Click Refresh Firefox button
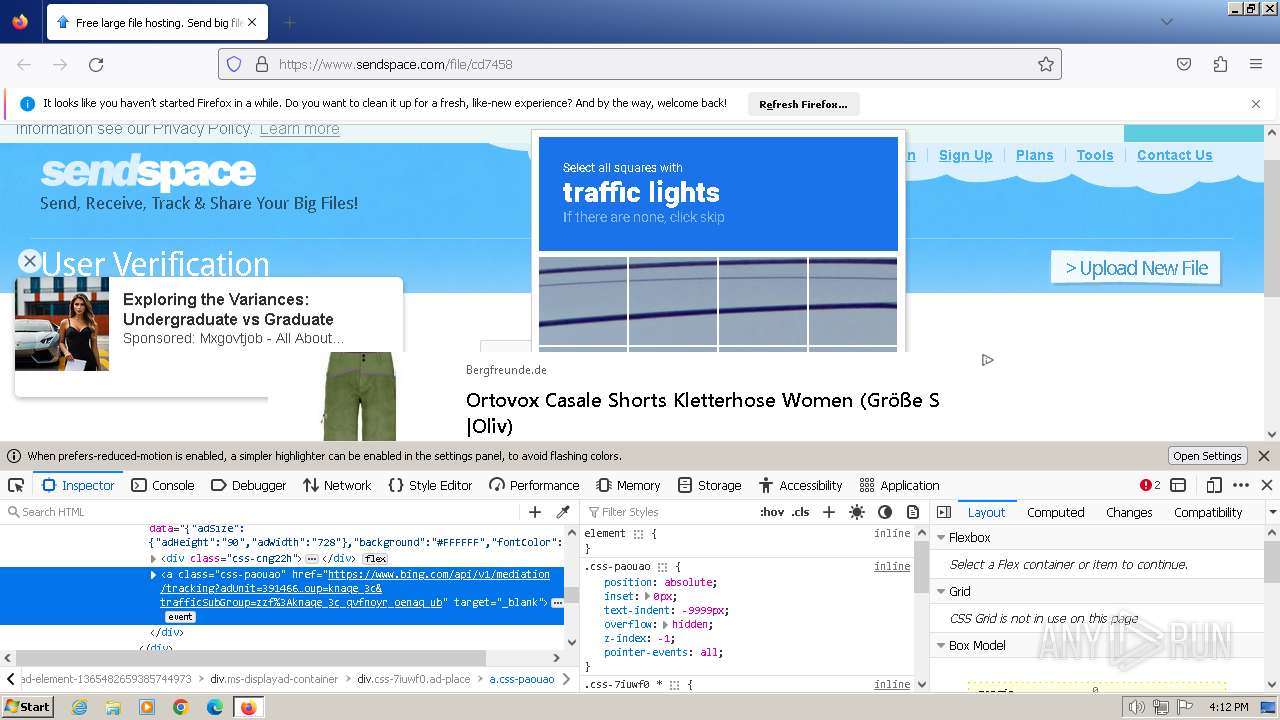The height and width of the screenshot is (720, 1280). click(803, 104)
